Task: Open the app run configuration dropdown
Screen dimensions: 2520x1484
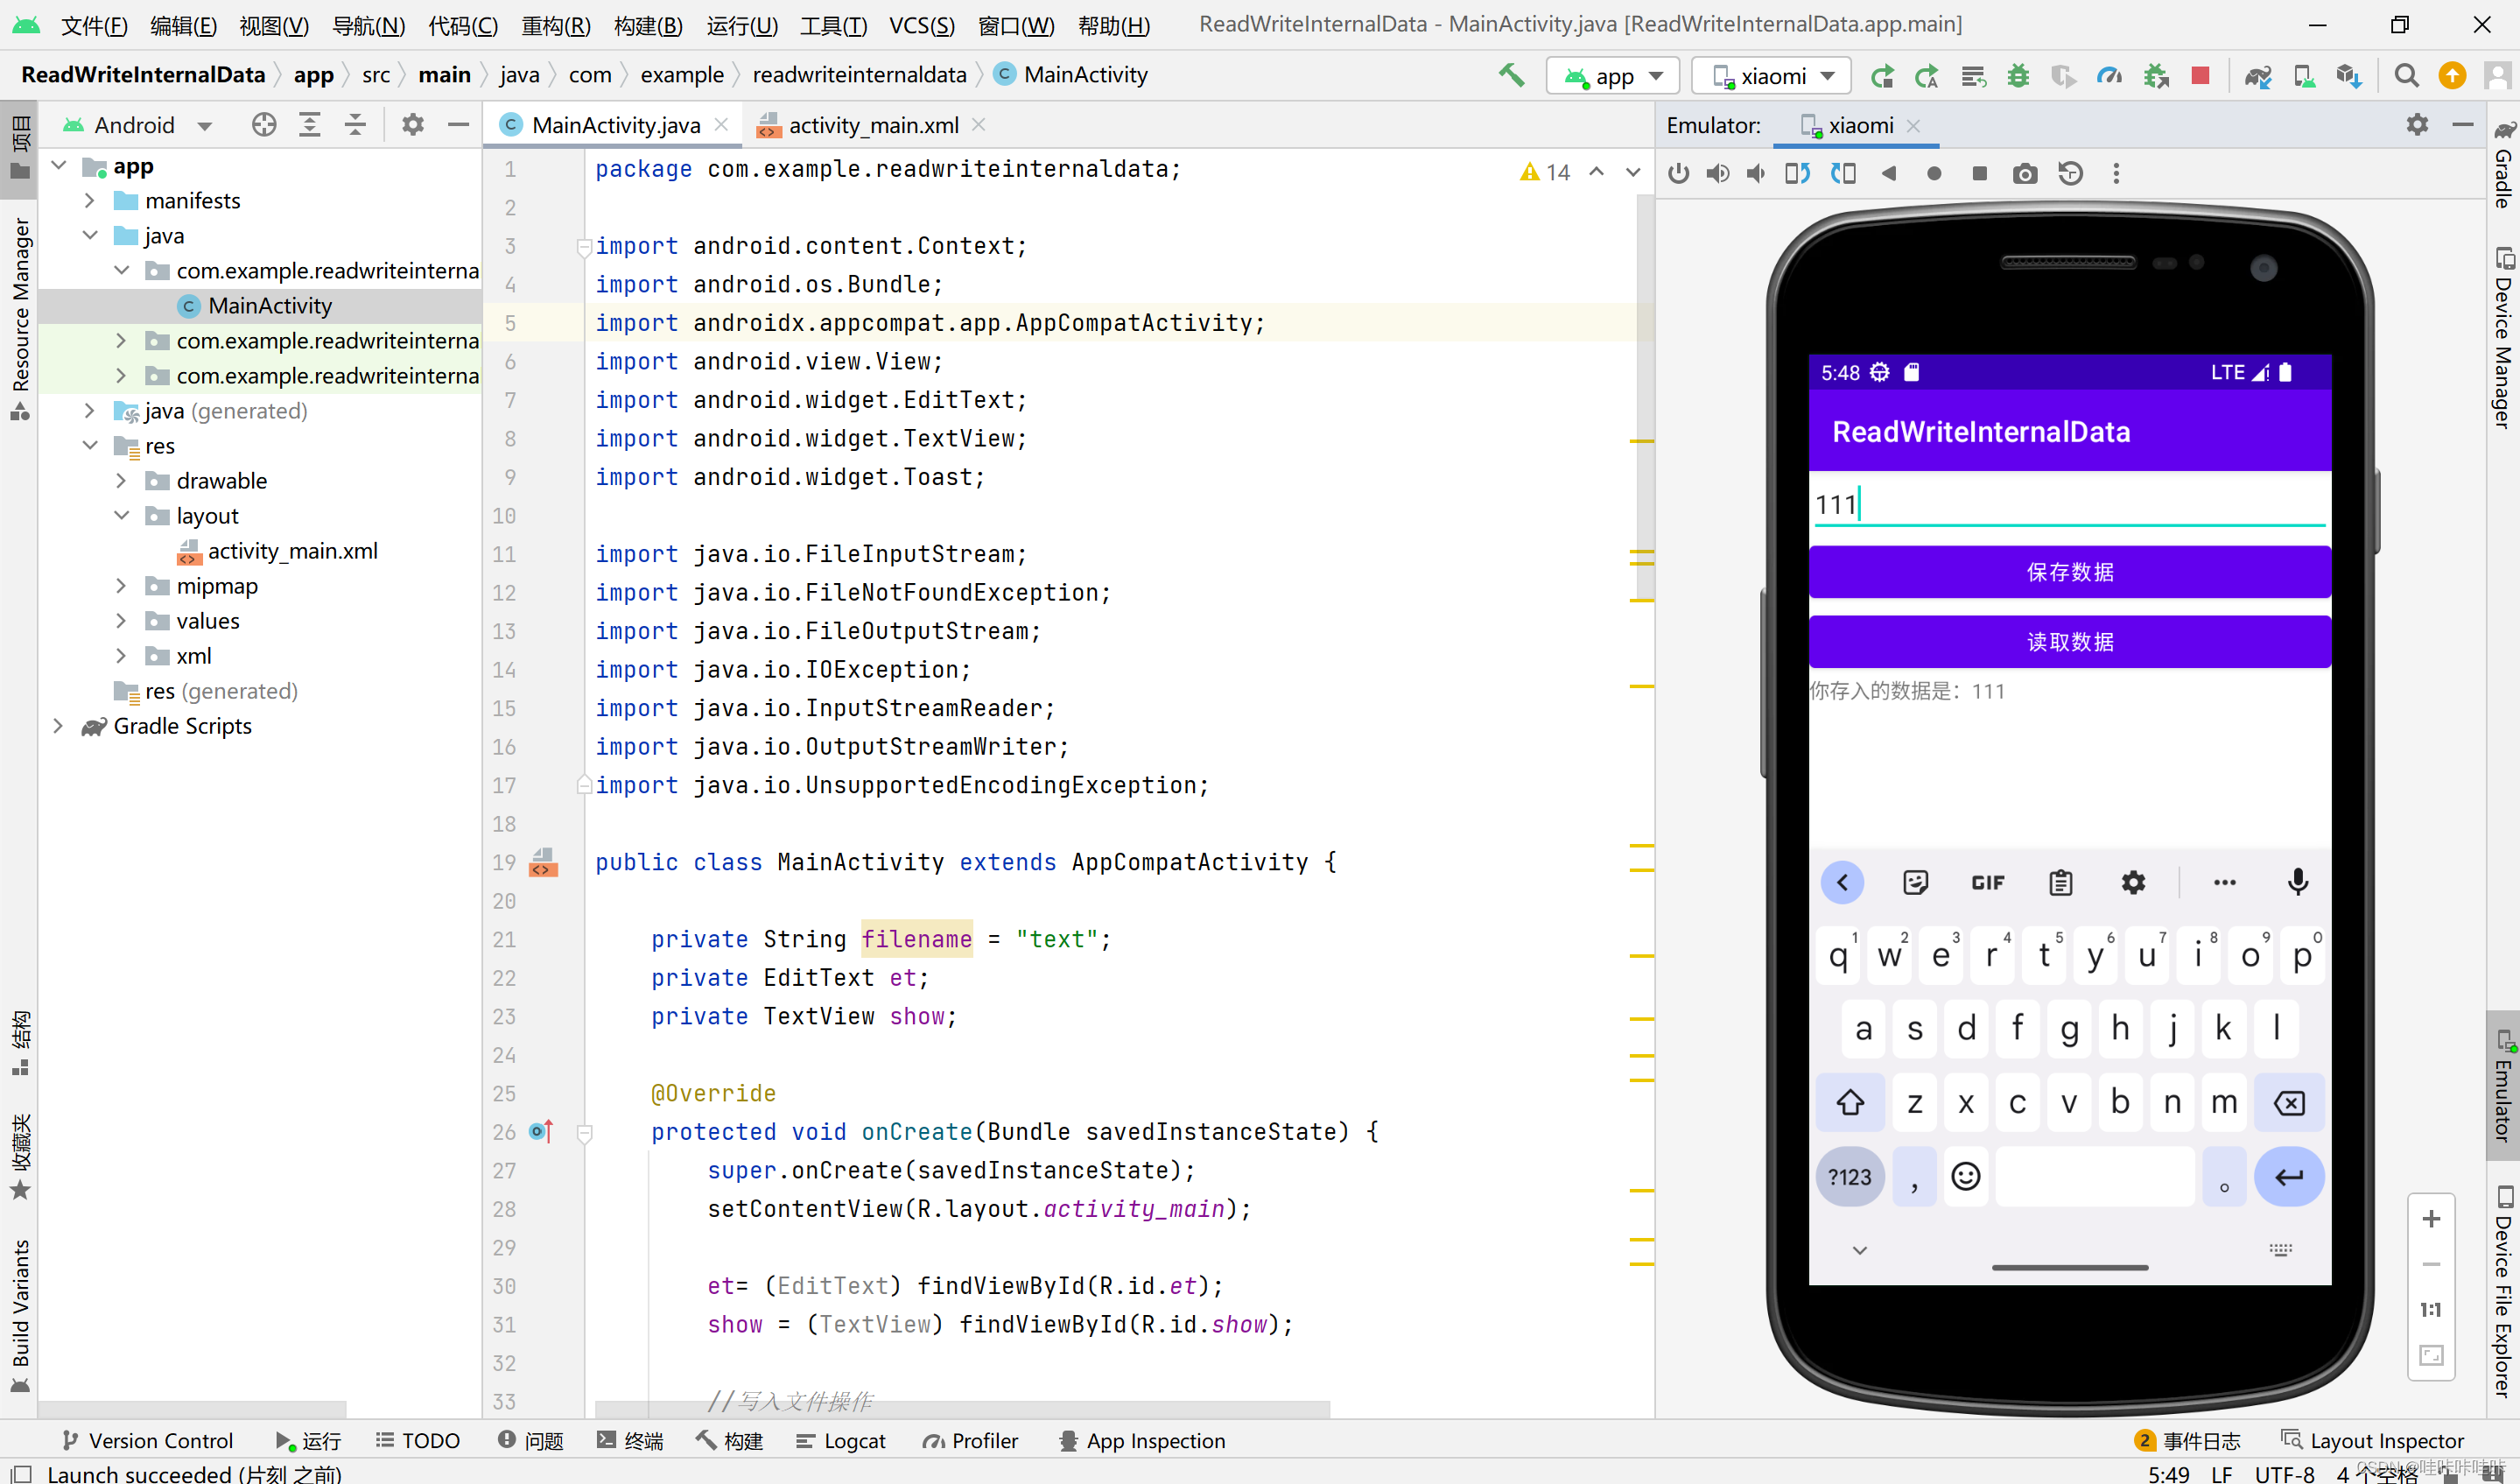Action: [x=1613, y=76]
